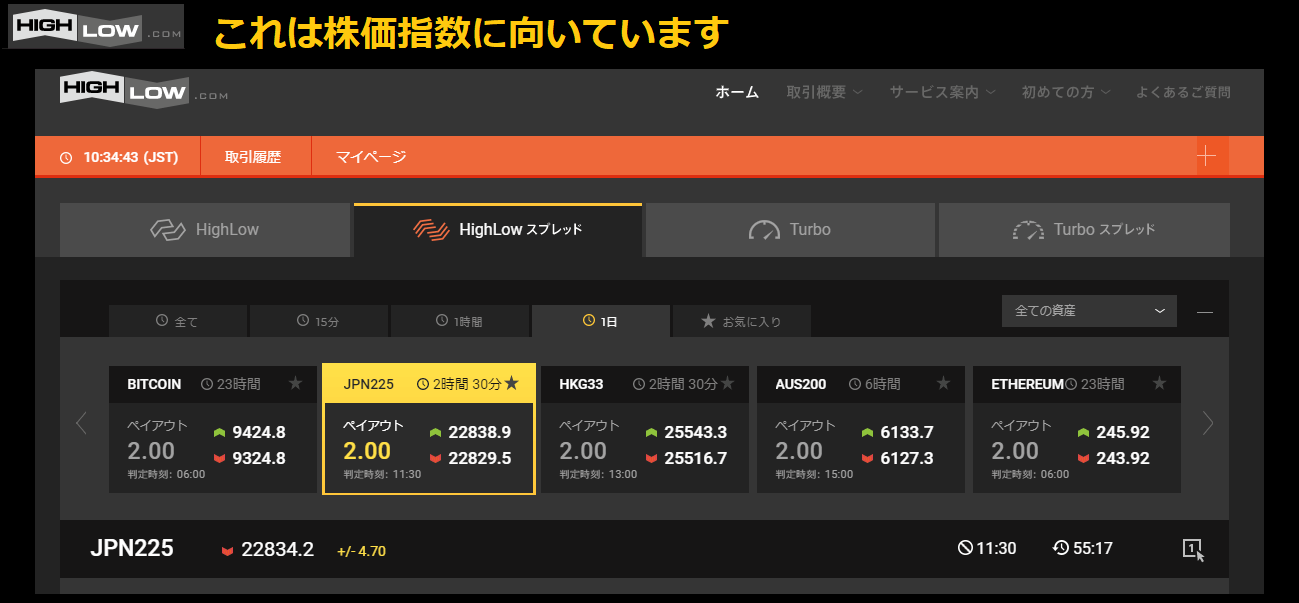Image resolution: width=1299 pixels, height=603 pixels.
Task: Click the ETHEREUM card star icon
Action: (1159, 383)
